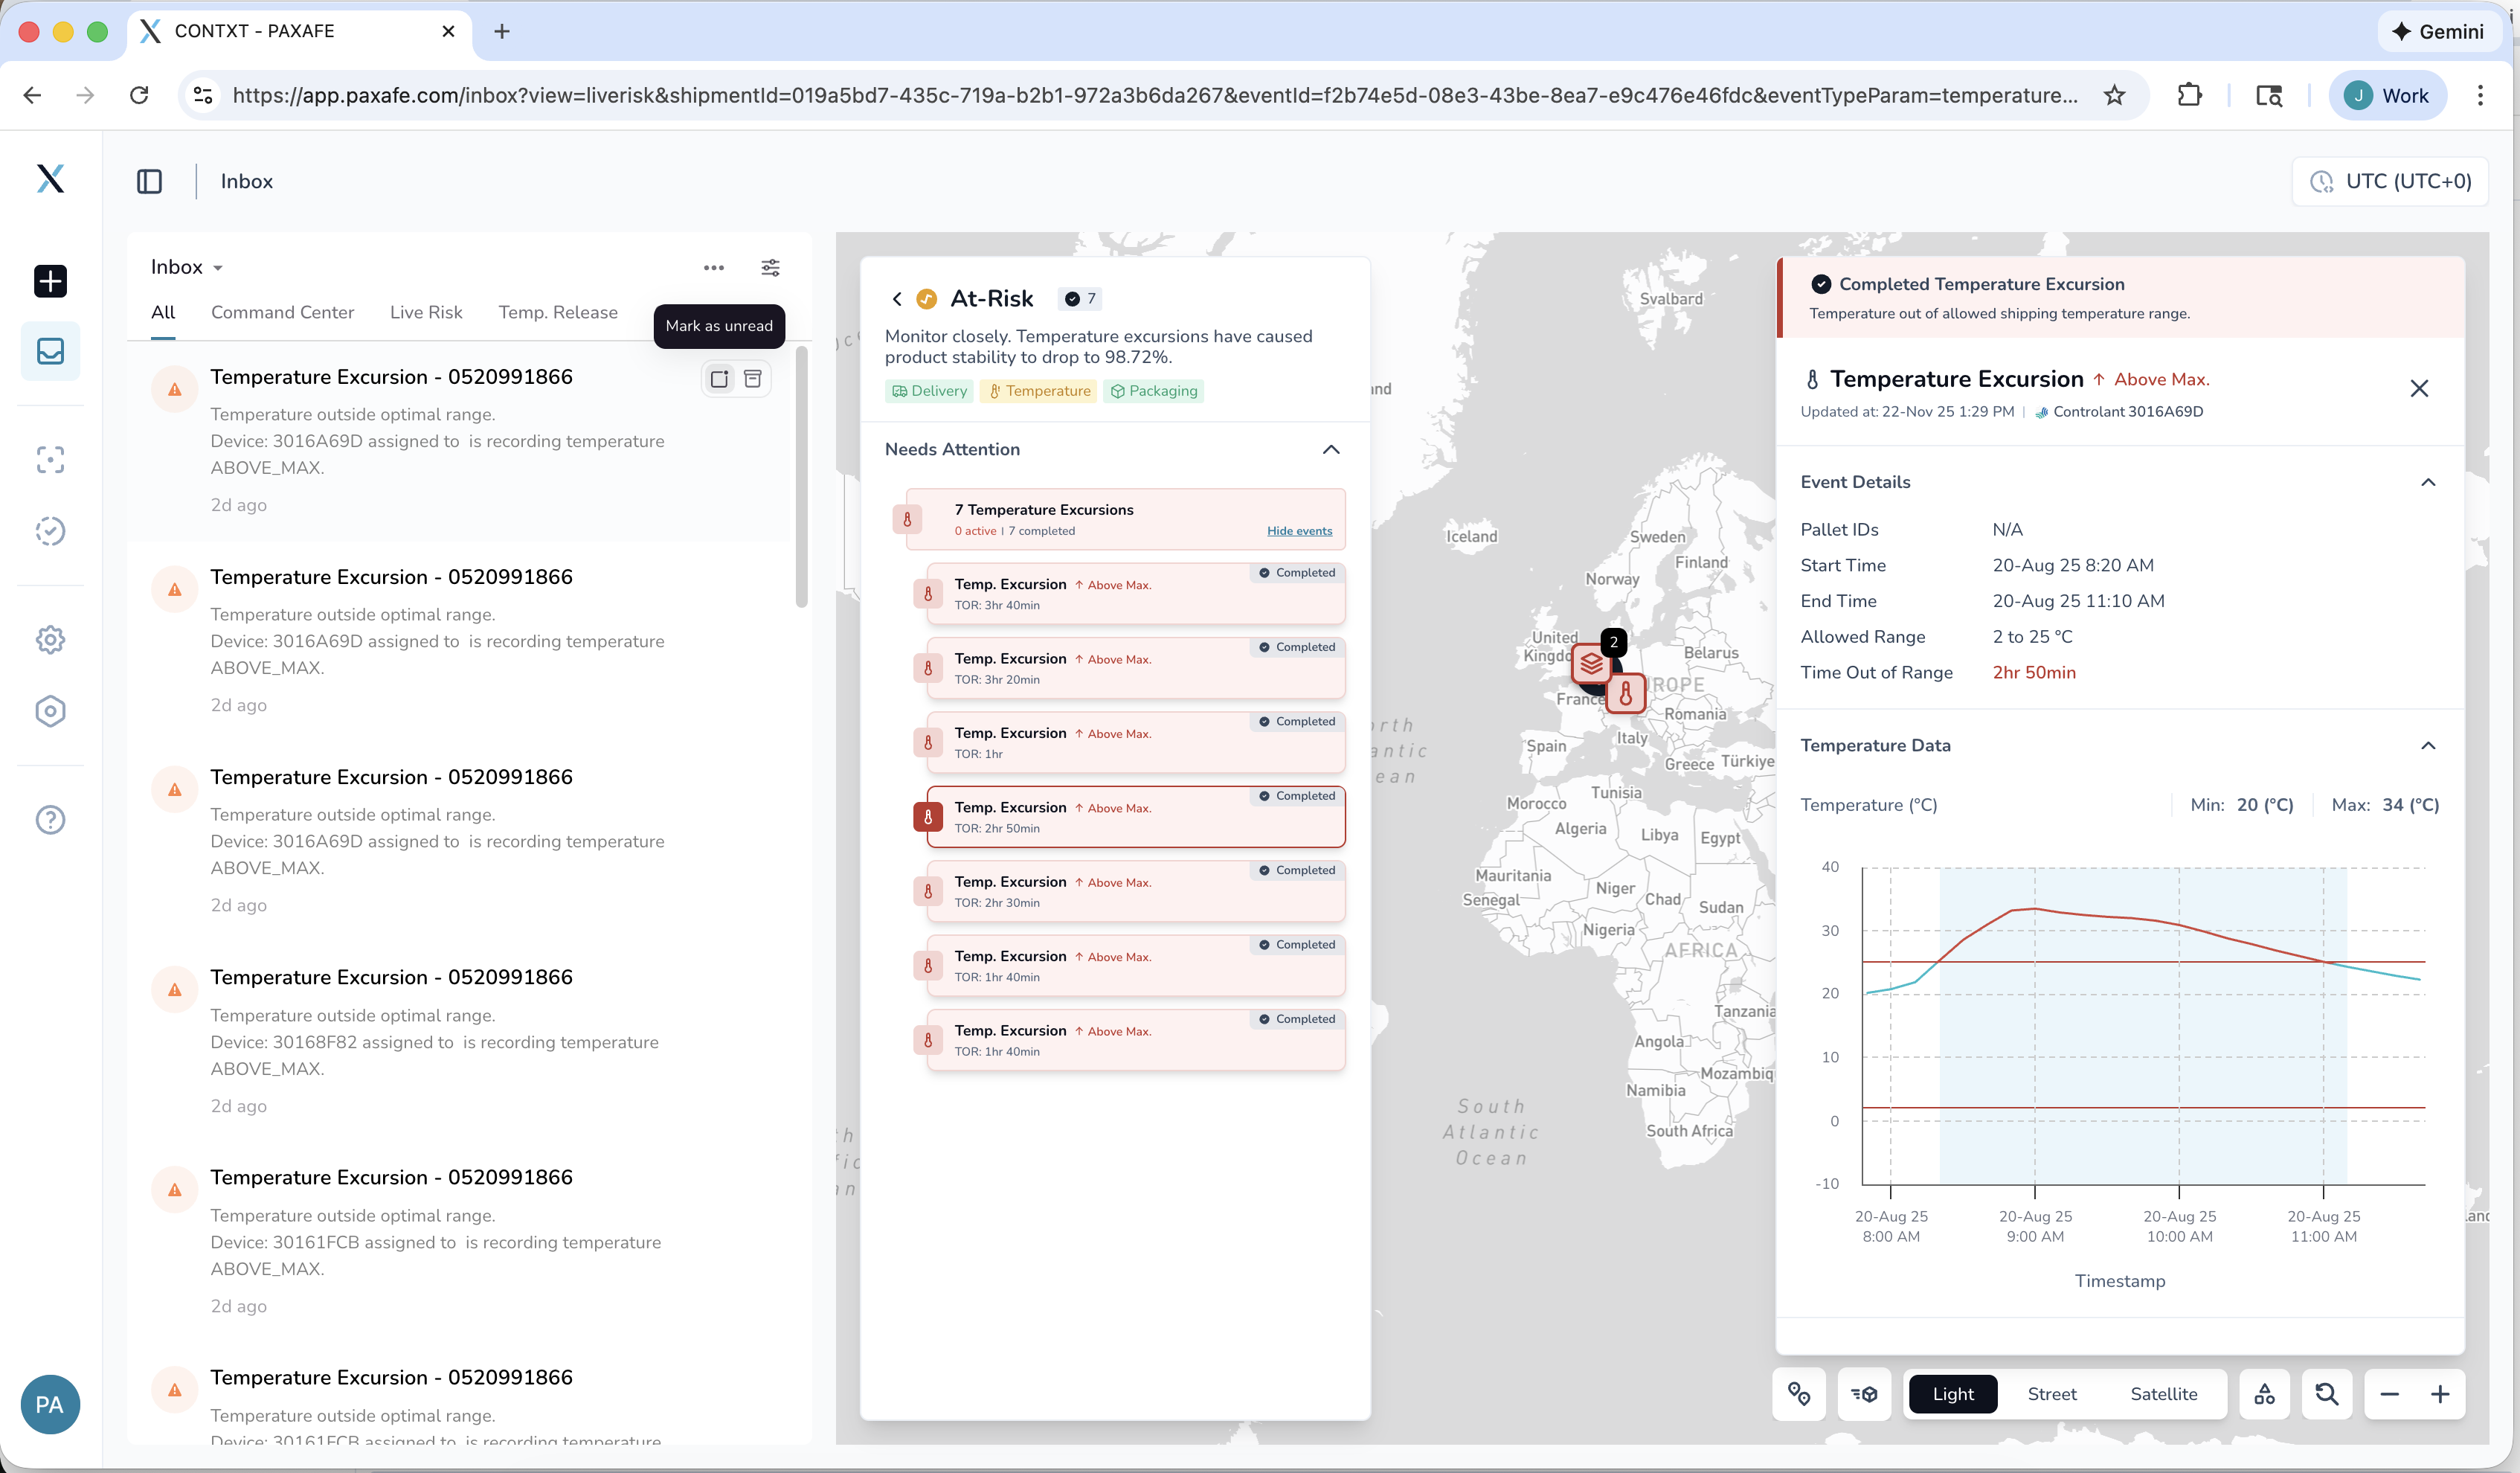The image size is (2520, 1473).
Task: Collapse the Temperature Data section
Action: click(x=2428, y=746)
